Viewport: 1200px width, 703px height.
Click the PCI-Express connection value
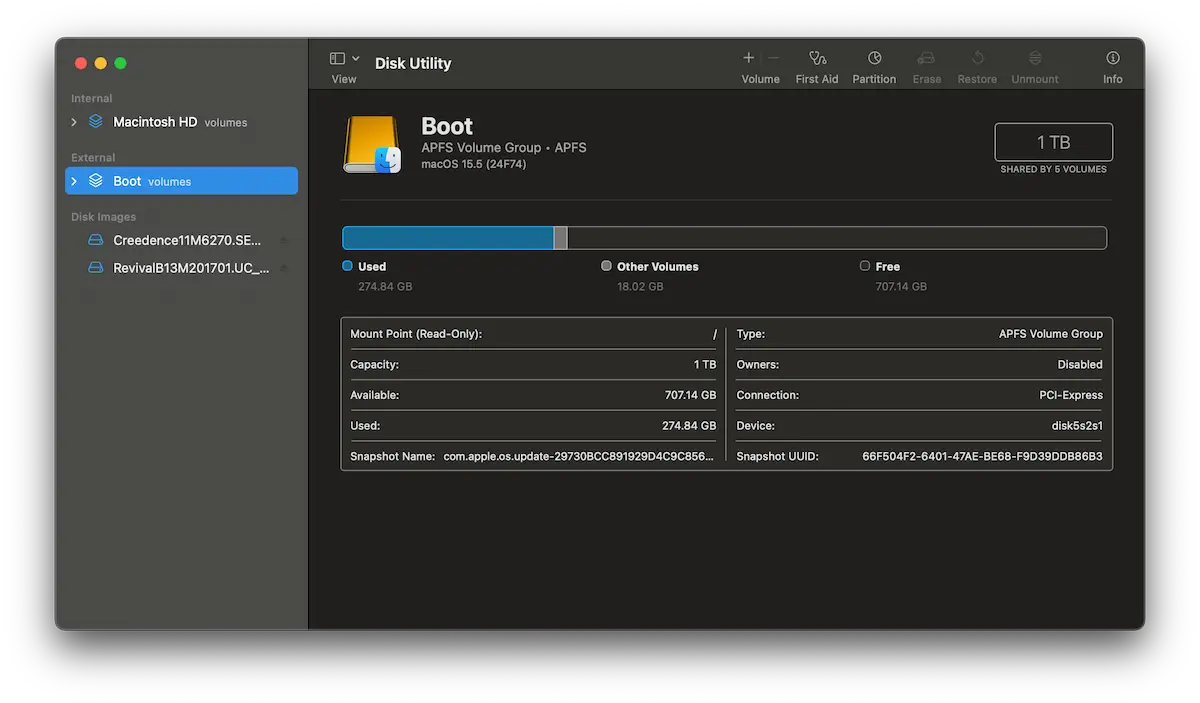pos(1071,395)
